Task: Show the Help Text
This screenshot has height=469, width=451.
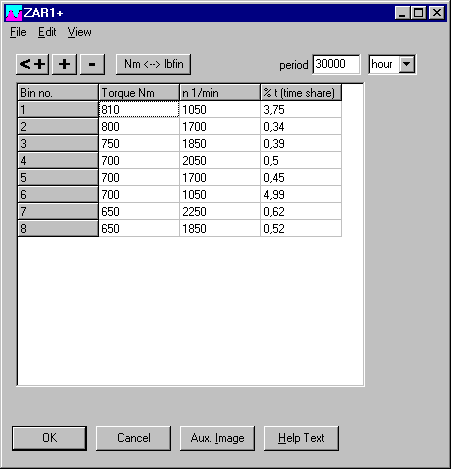Action: point(301,438)
